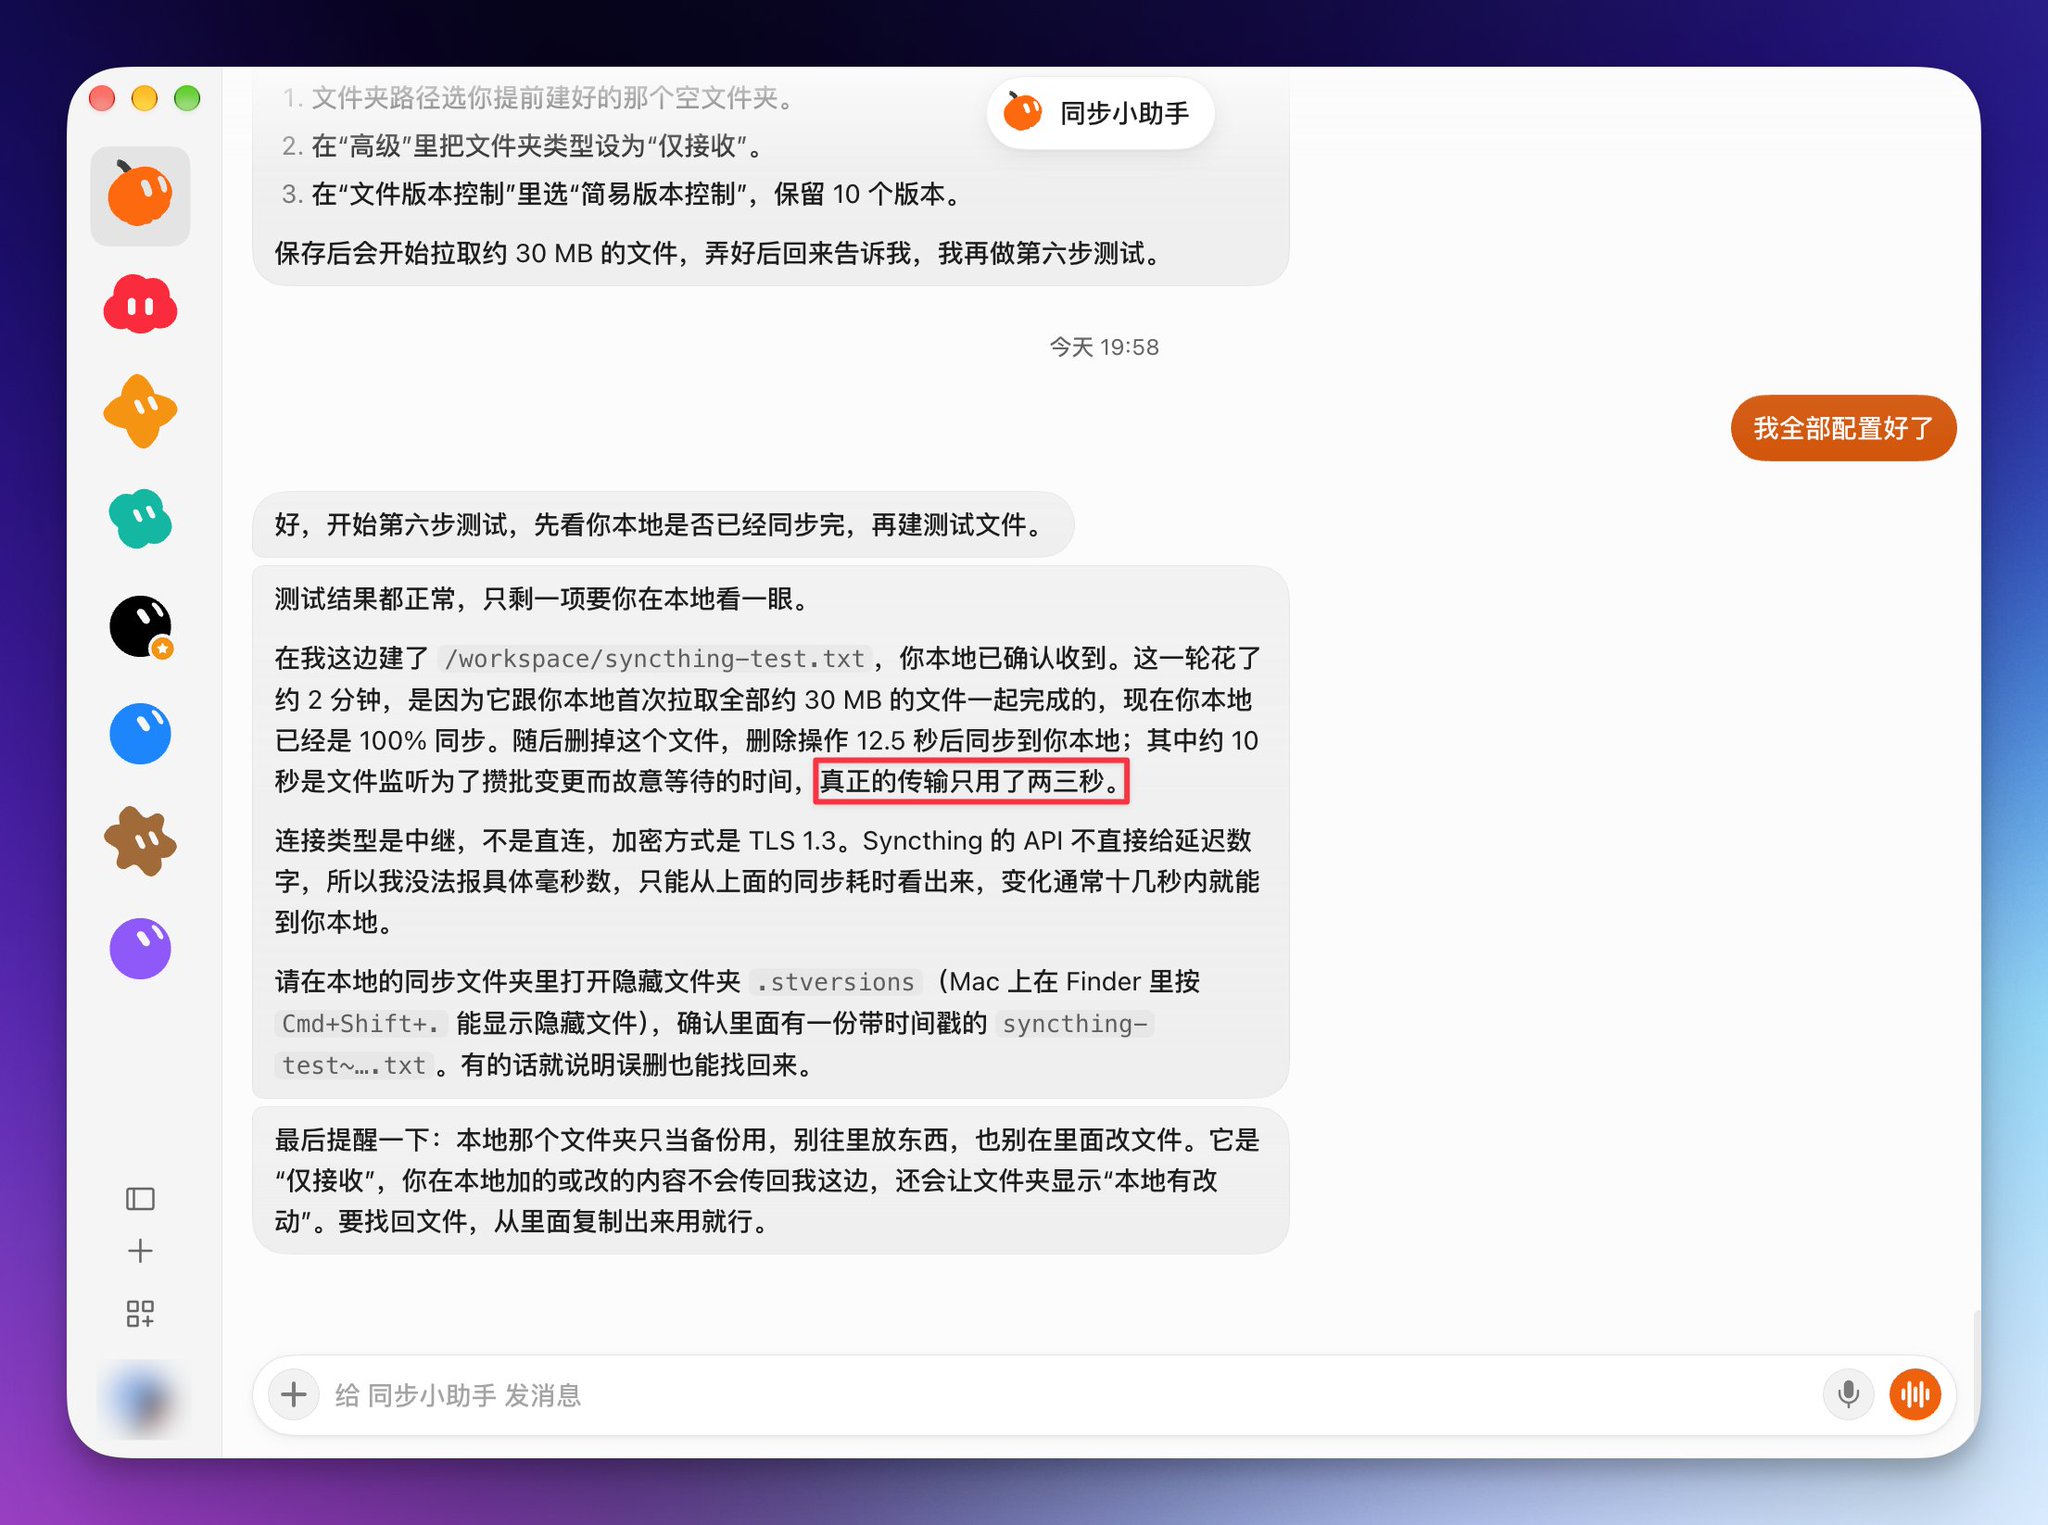Click the message starting 最后提醒一下
This screenshot has width=2048, height=1525.
(770, 1180)
